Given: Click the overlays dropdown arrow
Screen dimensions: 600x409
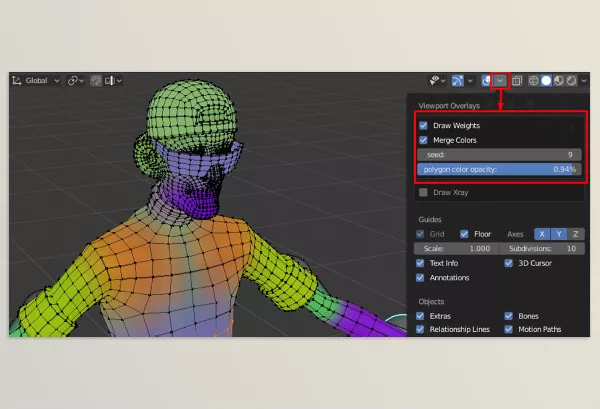Looking at the screenshot, I should pos(500,81).
